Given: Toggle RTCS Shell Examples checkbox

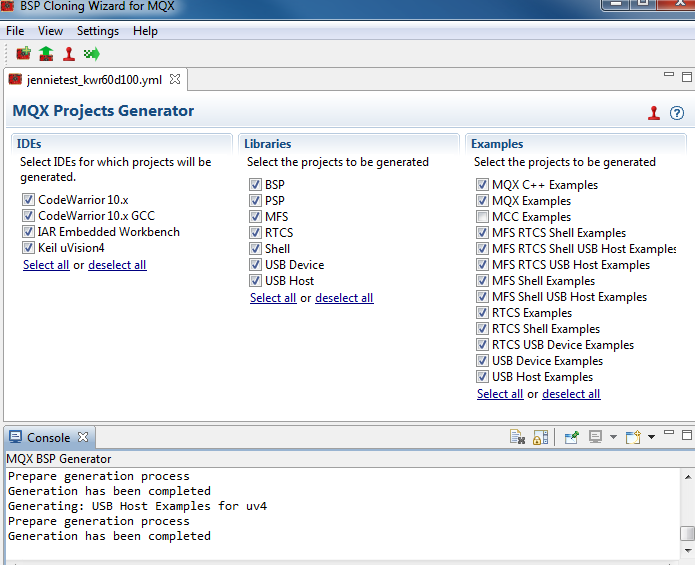Looking at the screenshot, I should coord(482,328).
